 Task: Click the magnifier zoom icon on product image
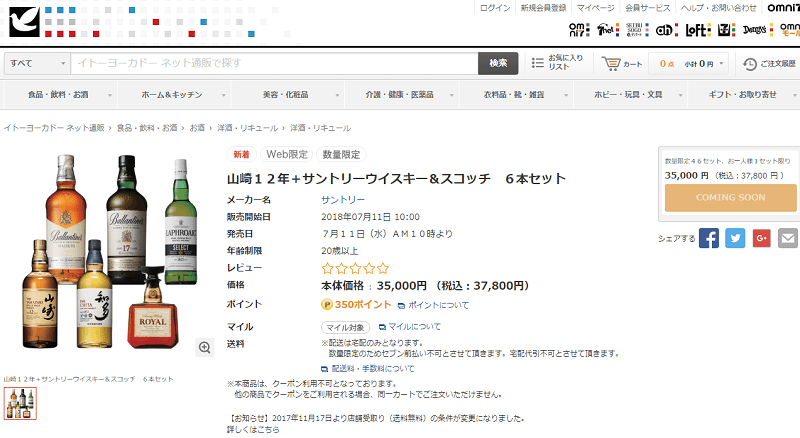click(x=205, y=348)
